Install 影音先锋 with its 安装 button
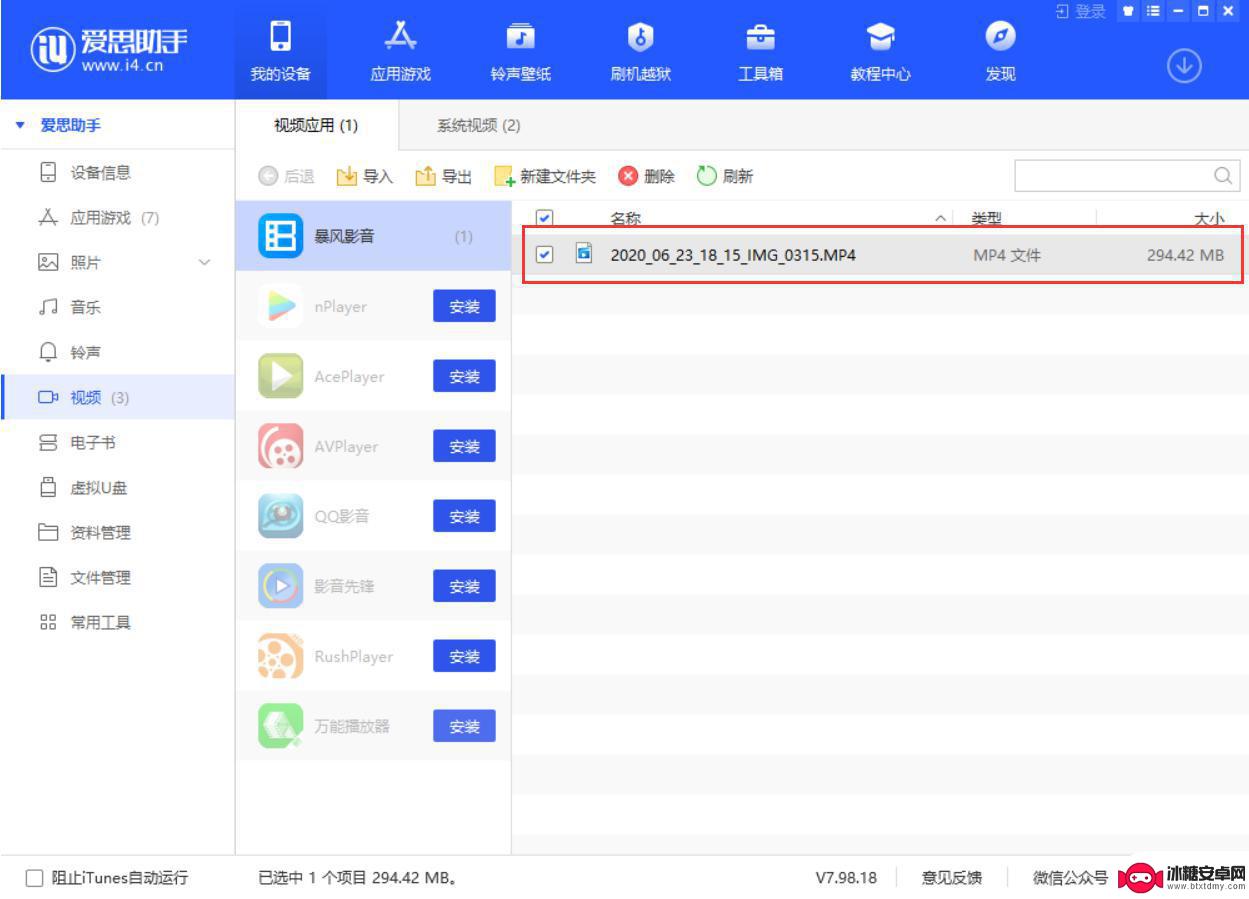The image size is (1249, 899). click(x=464, y=586)
